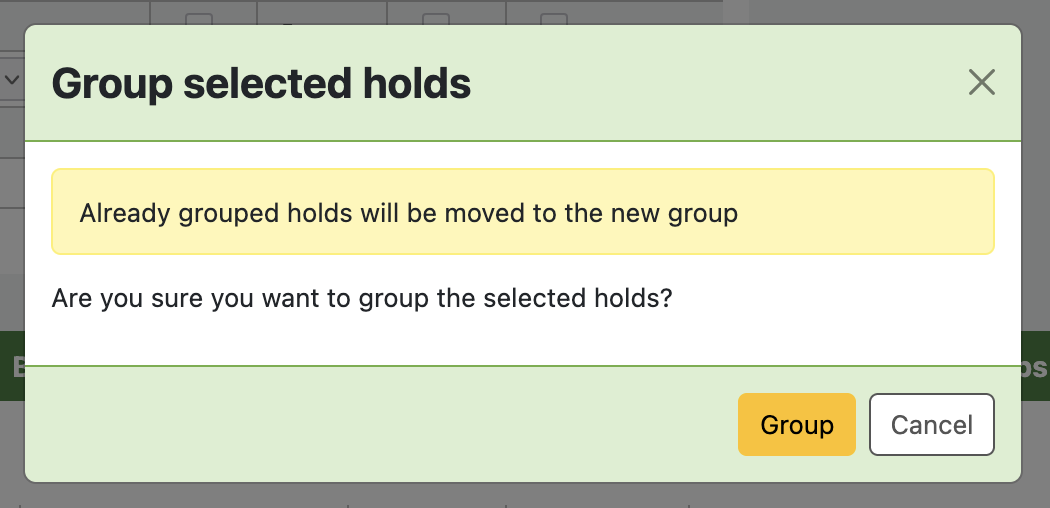Click the "Are you sure" confirmation question
This screenshot has height=508, width=1050.
pyautogui.click(x=361, y=298)
